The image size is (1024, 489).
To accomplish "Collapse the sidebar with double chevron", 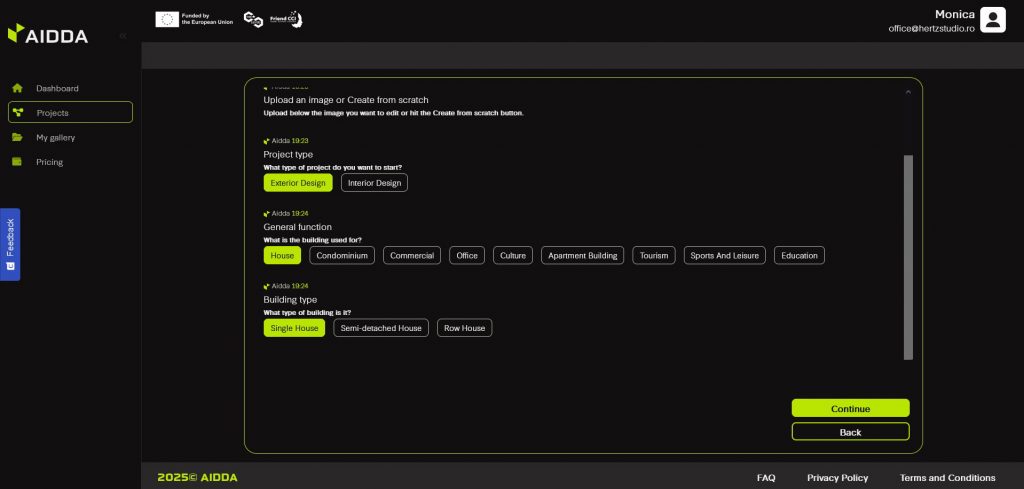I will coord(123,36).
